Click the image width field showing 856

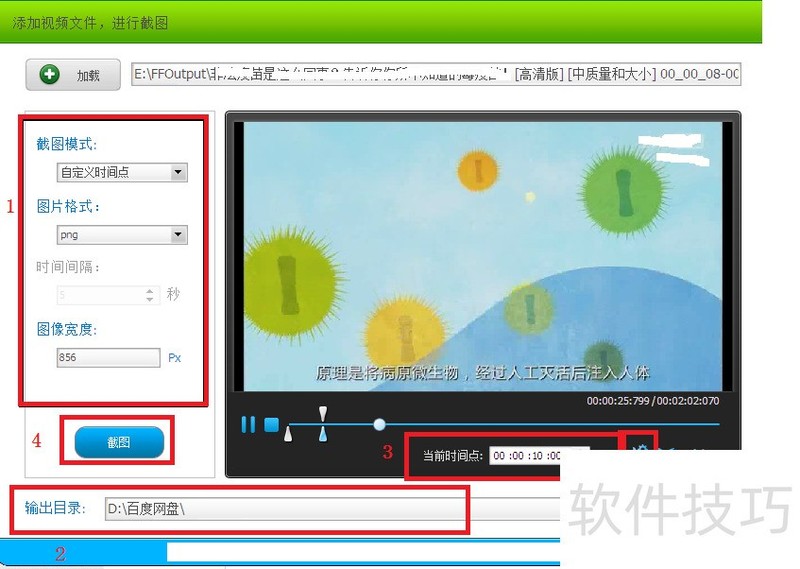[x=108, y=357]
